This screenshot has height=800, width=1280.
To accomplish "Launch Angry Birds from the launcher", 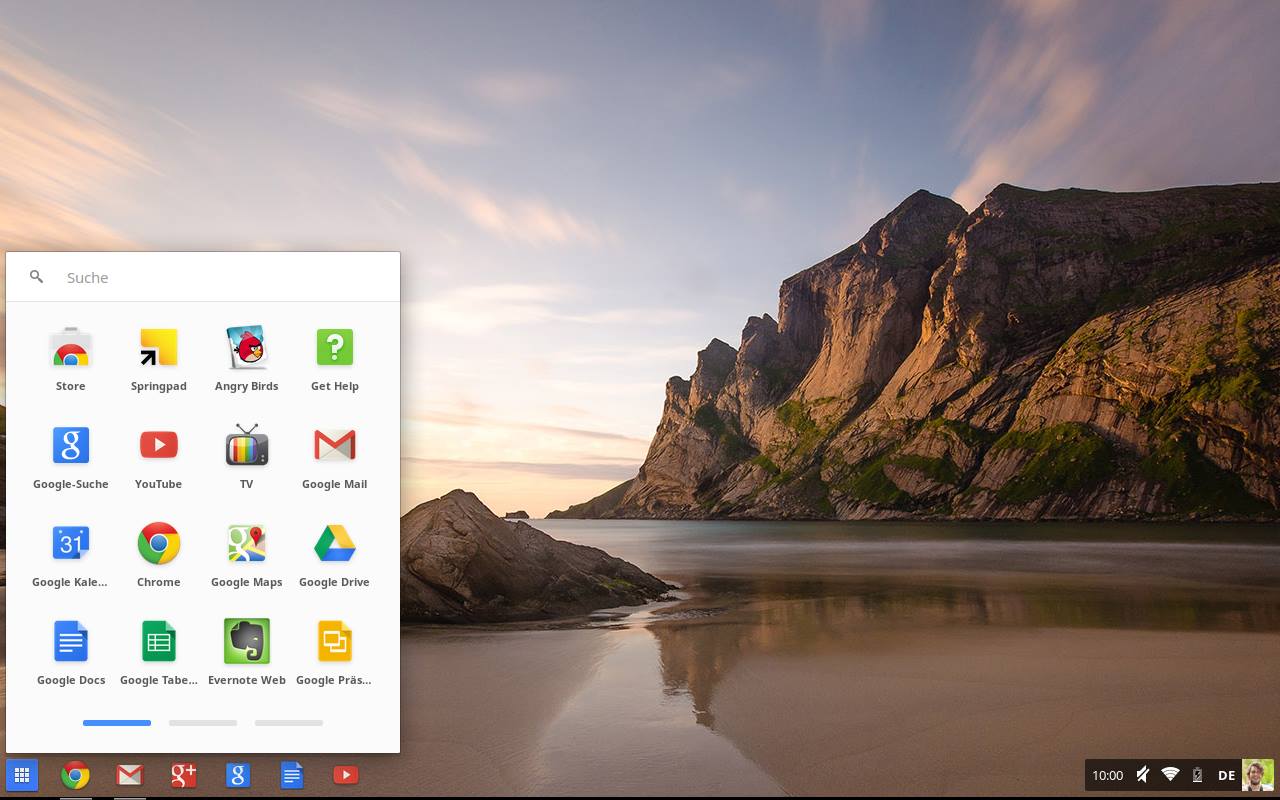I will pos(246,348).
